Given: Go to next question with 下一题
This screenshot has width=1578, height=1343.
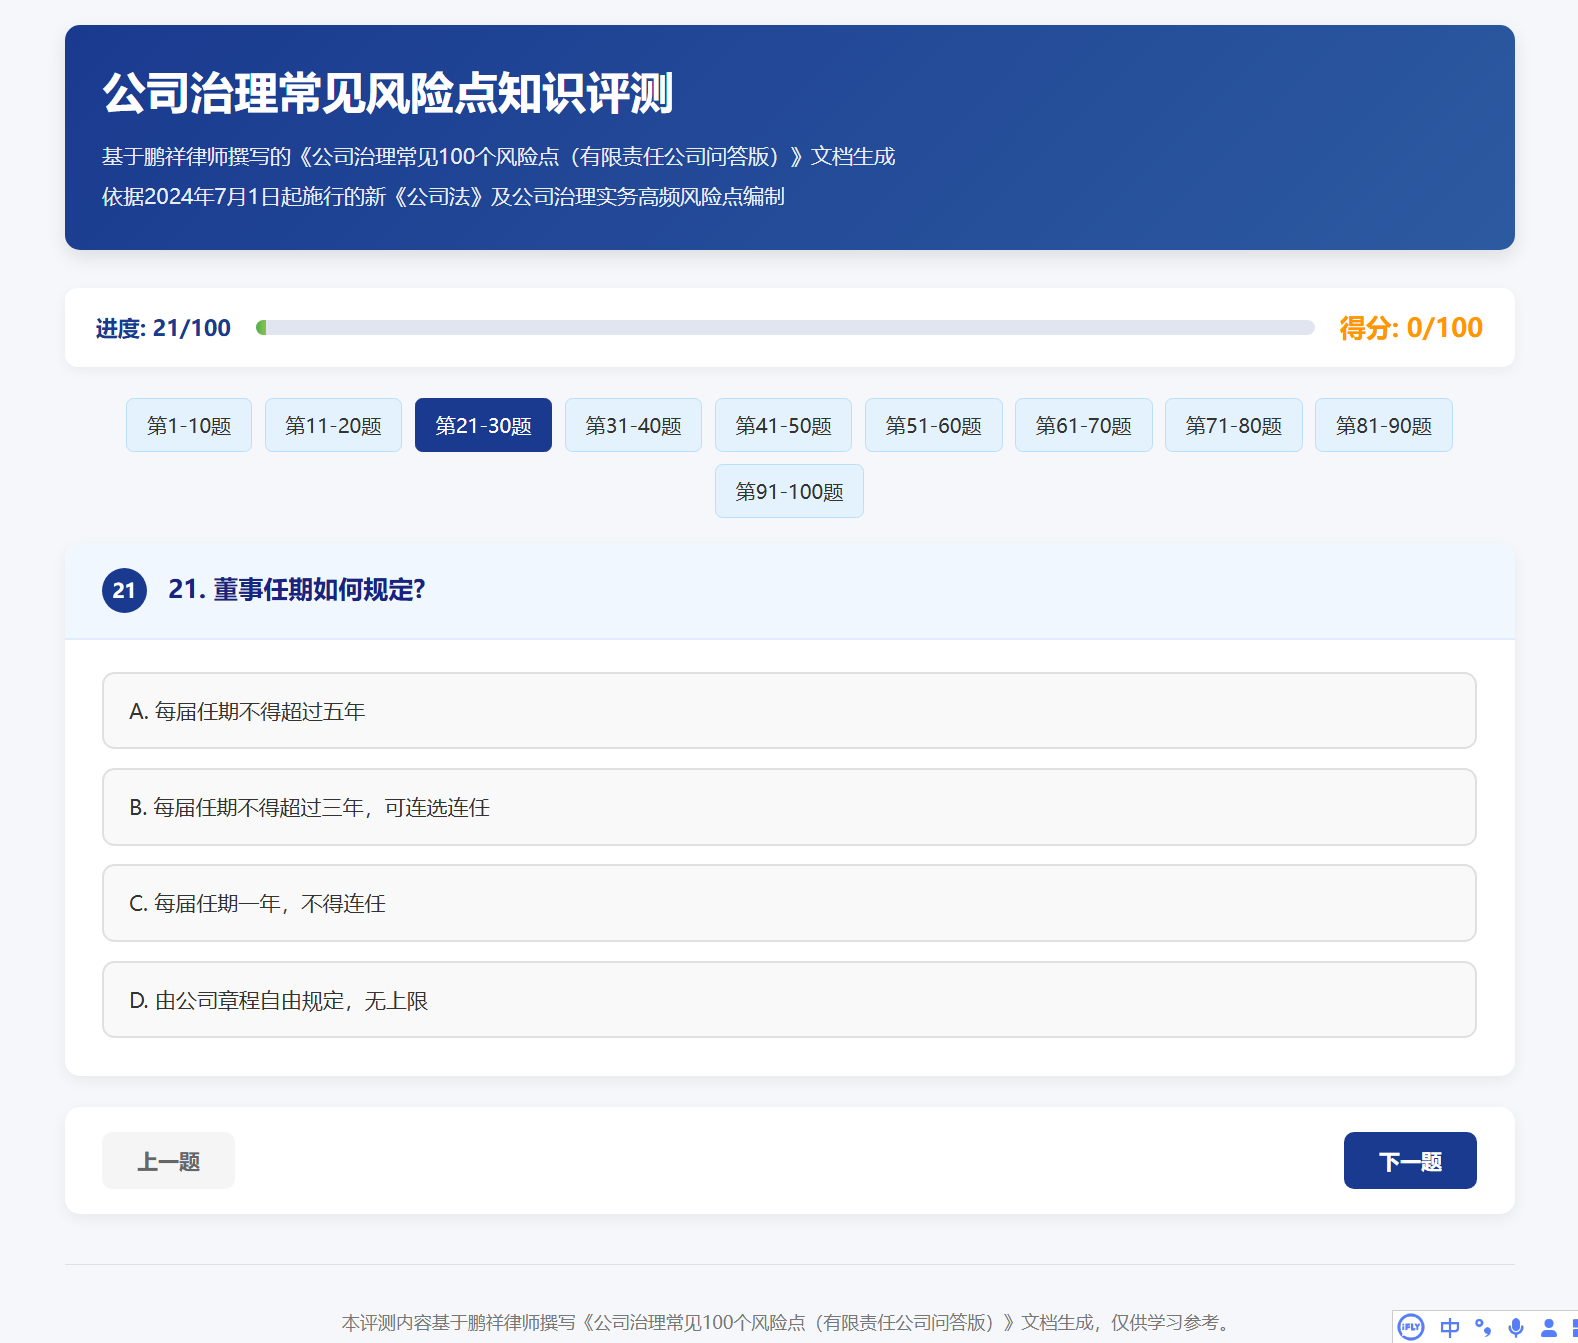Looking at the screenshot, I should pyautogui.click(x=1410, y=1161).
